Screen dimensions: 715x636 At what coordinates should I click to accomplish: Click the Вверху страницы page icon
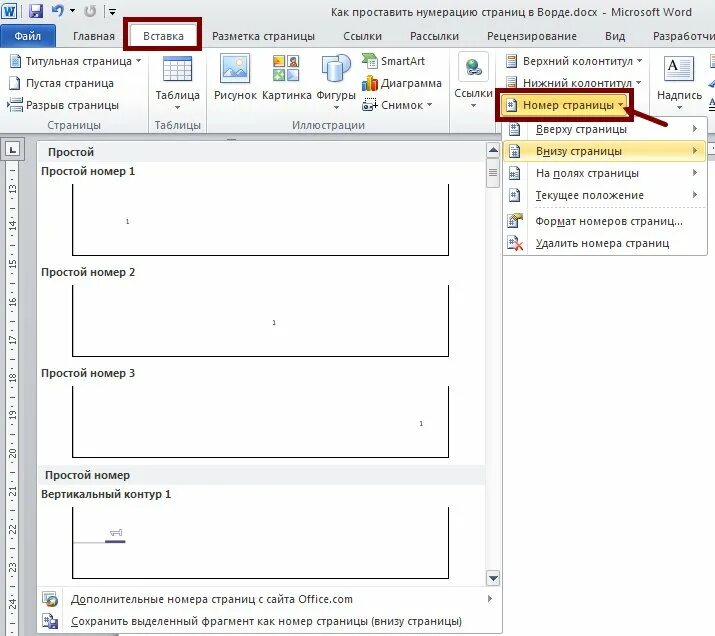(514, 129)
